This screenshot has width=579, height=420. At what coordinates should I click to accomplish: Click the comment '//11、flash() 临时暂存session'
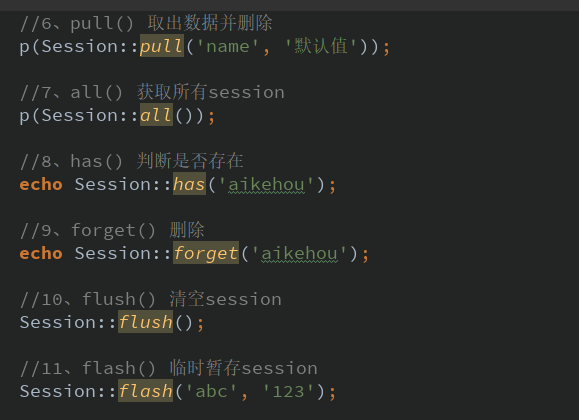[x=169, y=368]
